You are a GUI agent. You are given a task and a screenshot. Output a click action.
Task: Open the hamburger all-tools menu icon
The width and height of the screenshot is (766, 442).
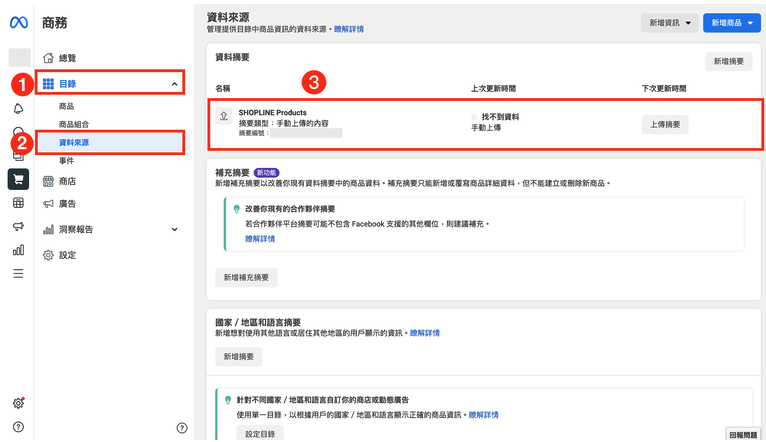click(x=18, y=274)
